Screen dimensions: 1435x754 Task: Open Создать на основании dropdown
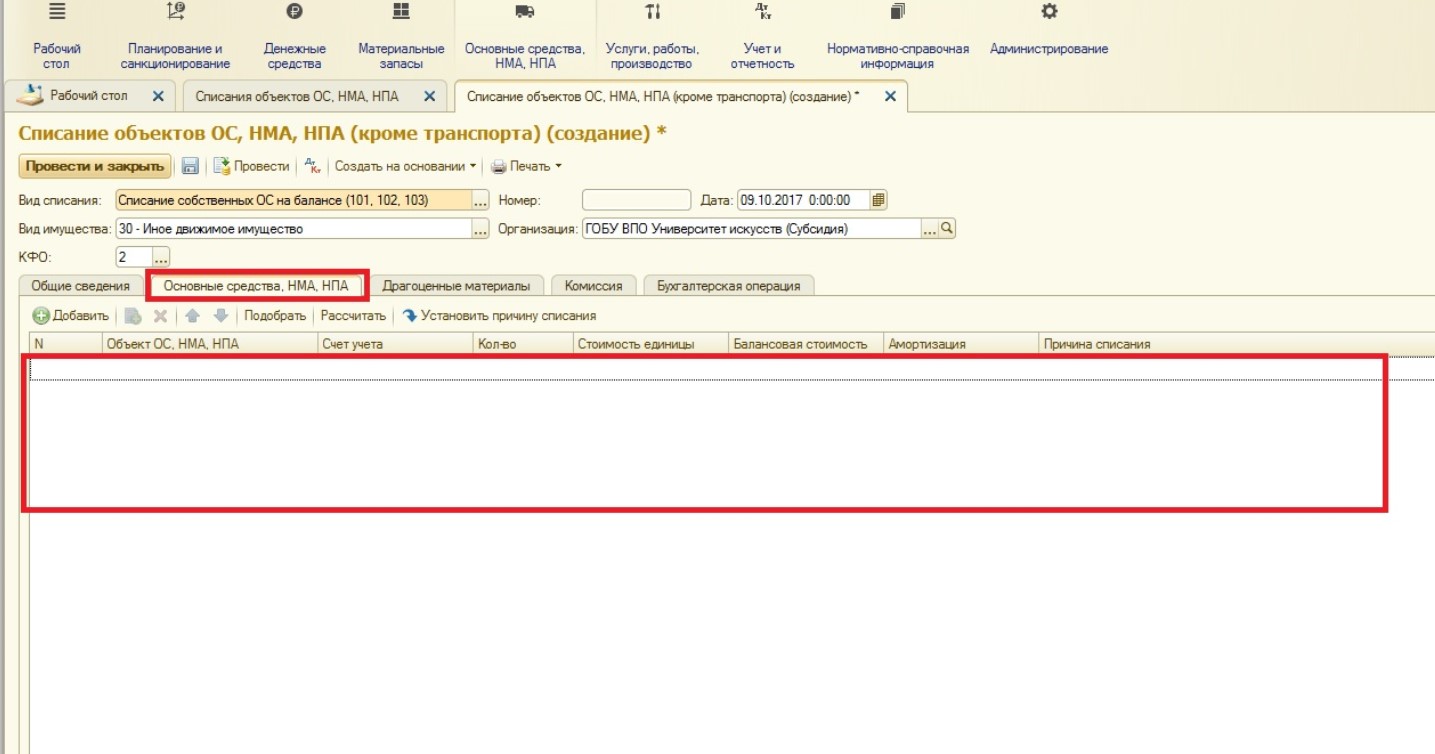406,166
